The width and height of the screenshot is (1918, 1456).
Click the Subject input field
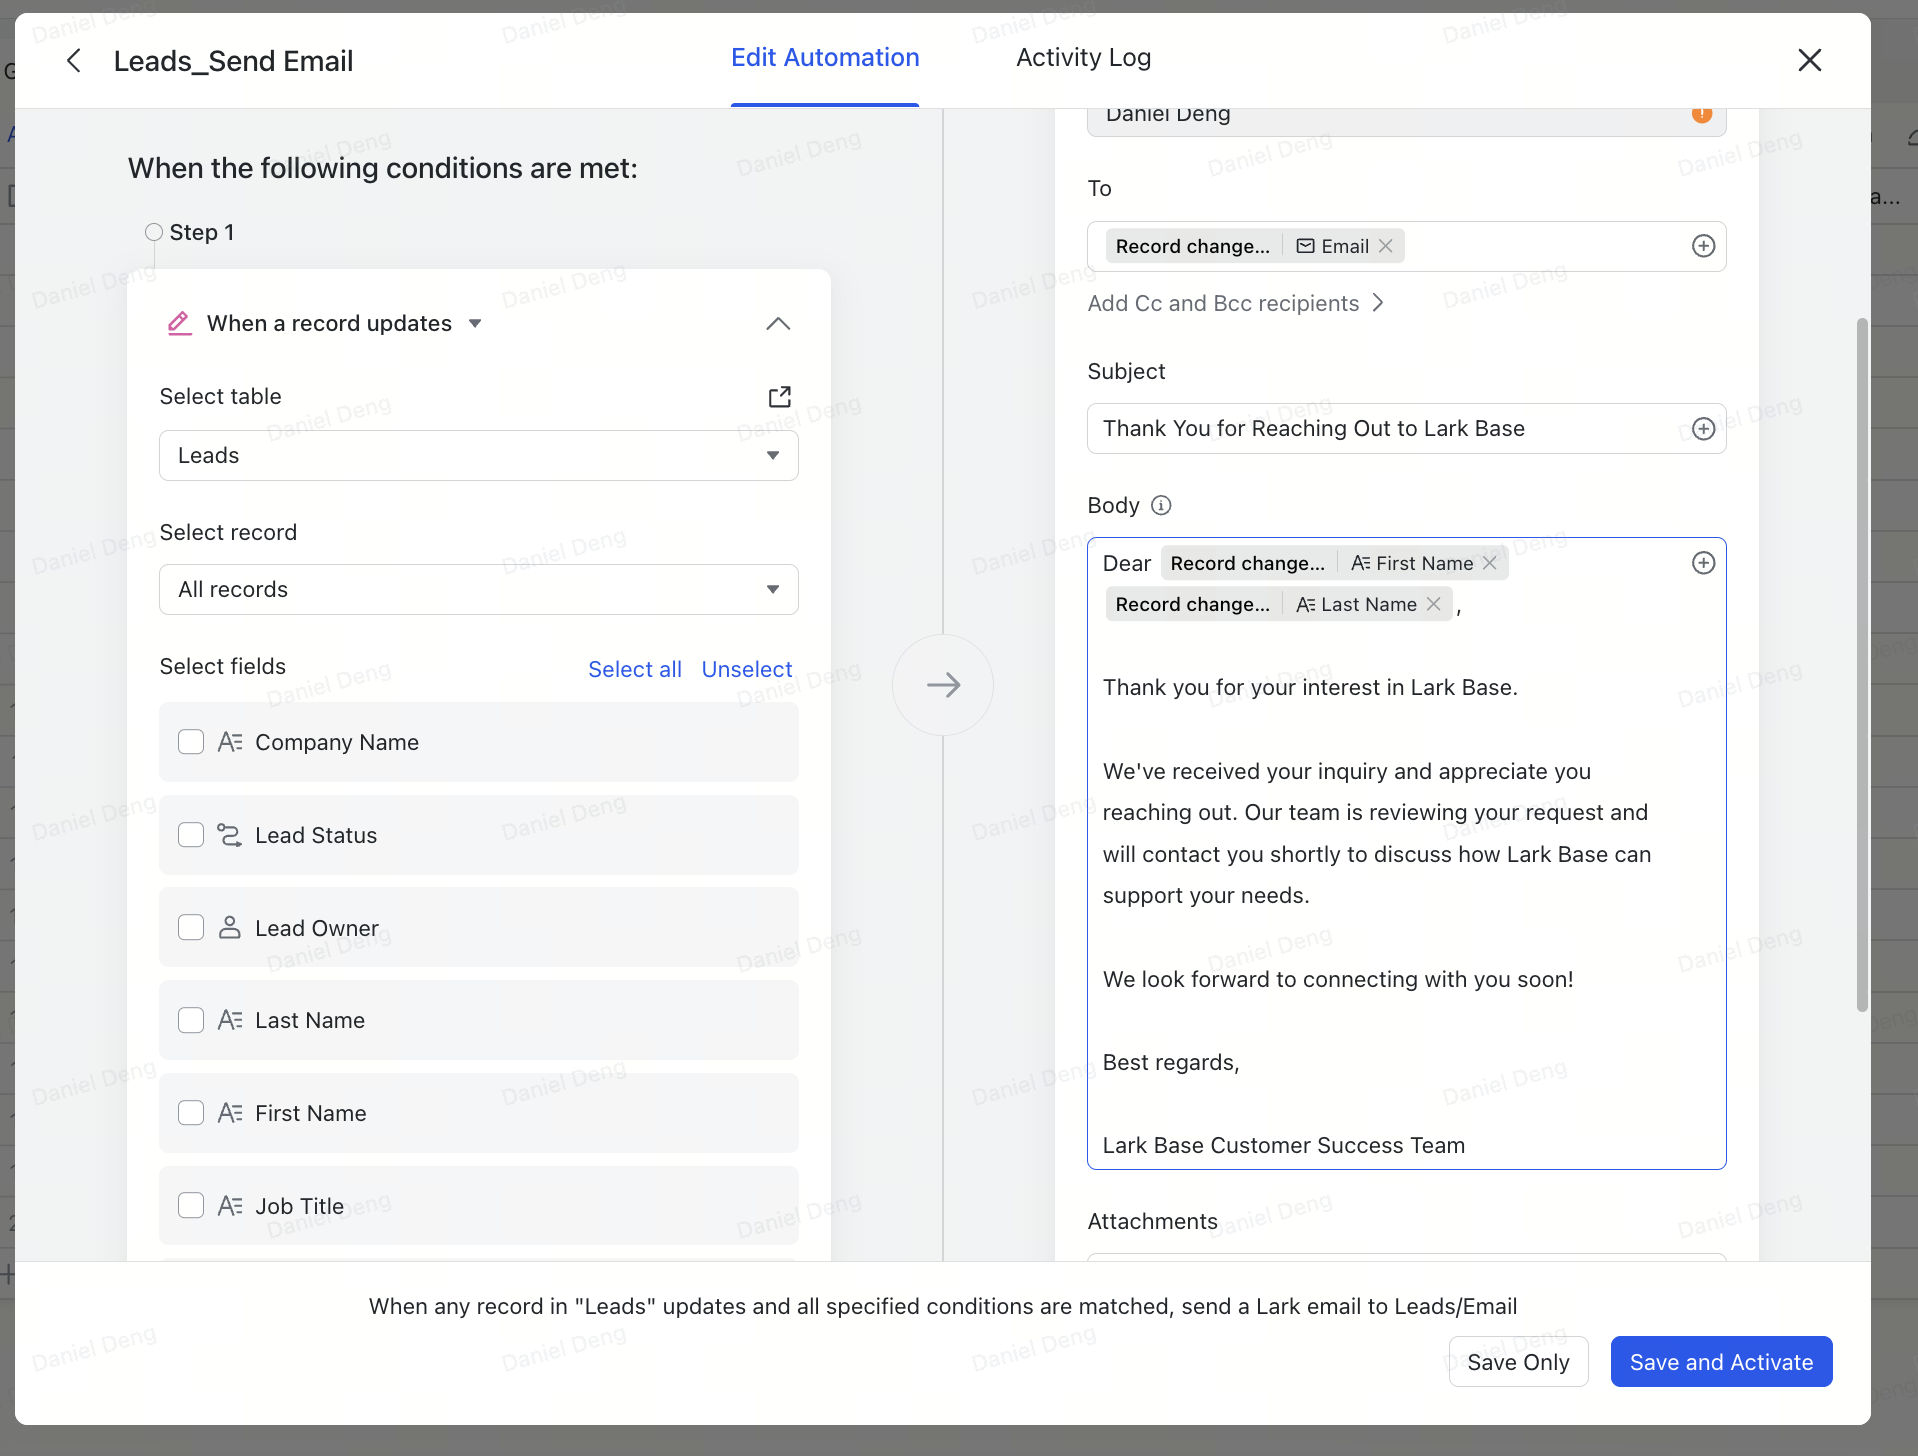coord(1406,429)
